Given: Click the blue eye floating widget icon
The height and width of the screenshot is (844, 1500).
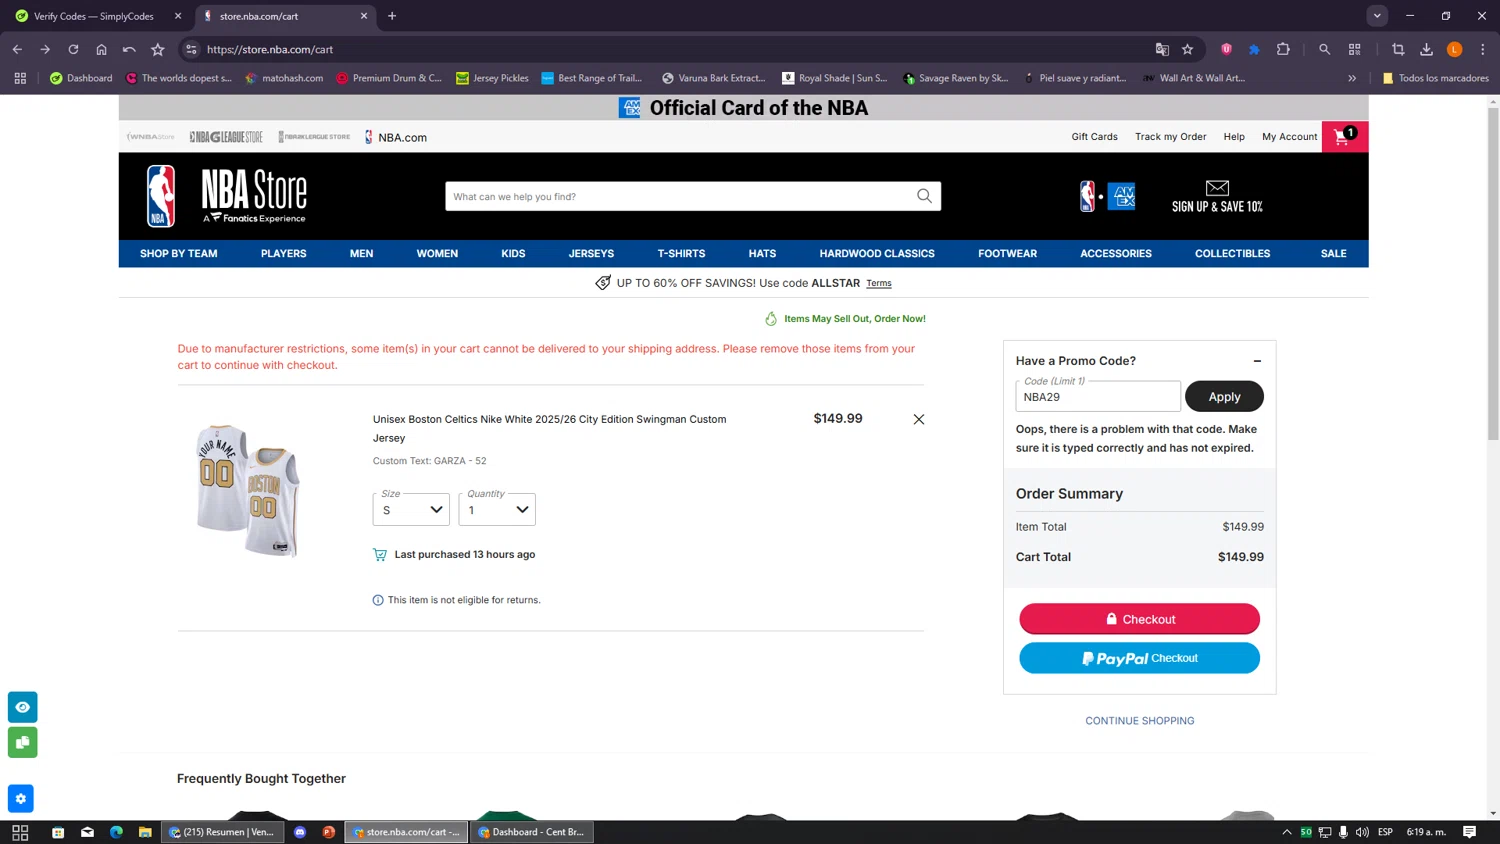Looking at the screenshot, I should (x=22, y=707).
